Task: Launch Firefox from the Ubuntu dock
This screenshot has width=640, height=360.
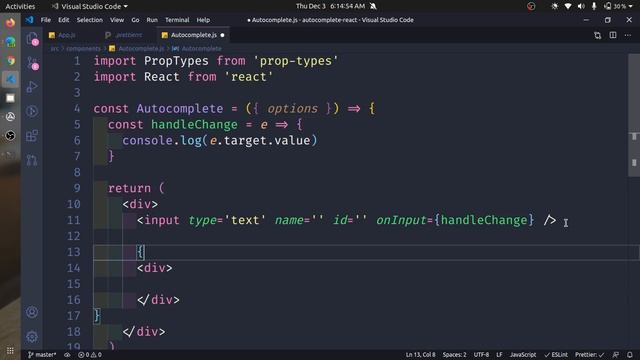Action: (x=10, y=22)
